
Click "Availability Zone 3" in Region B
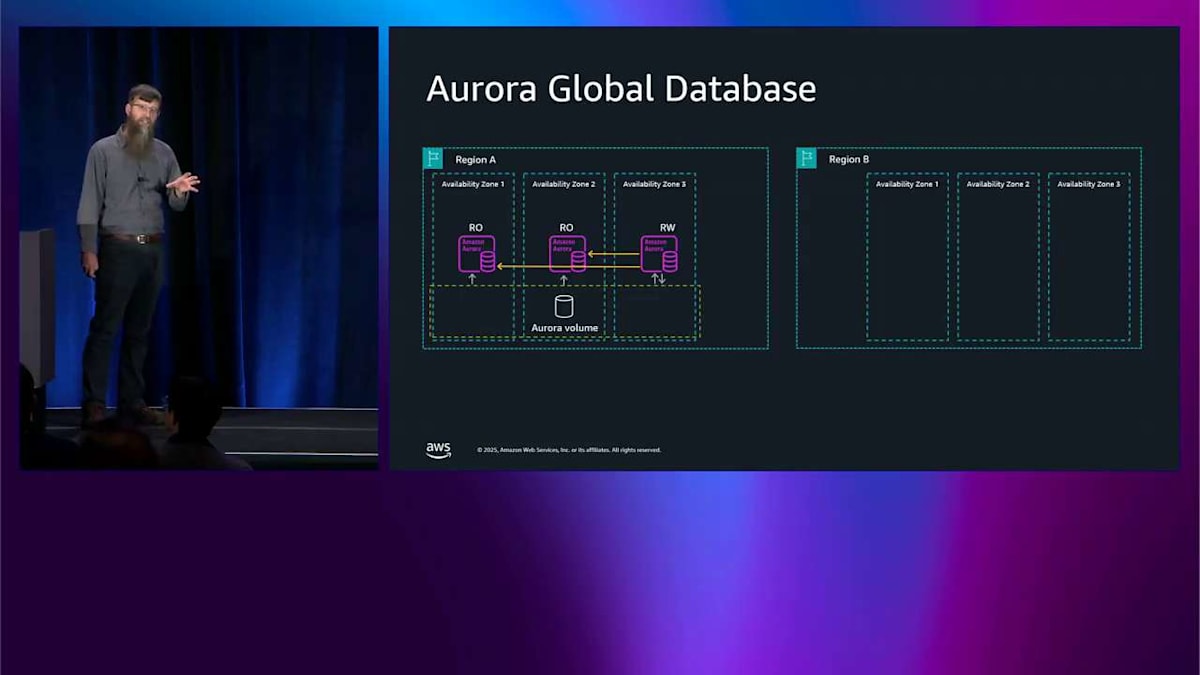coord(1089,184)
